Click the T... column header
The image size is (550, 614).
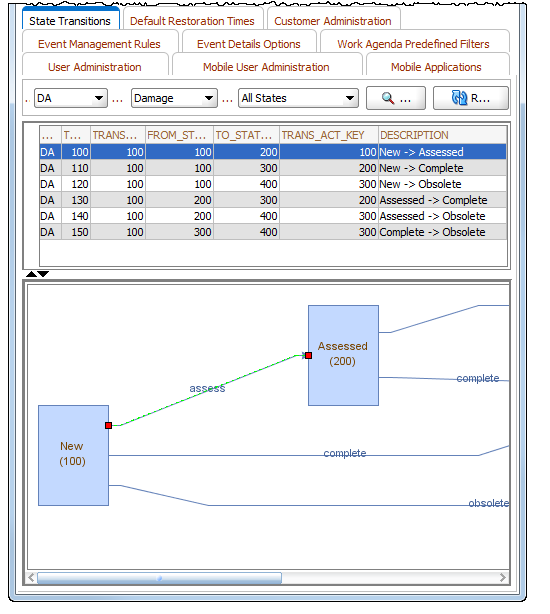(x=76, y=135)
